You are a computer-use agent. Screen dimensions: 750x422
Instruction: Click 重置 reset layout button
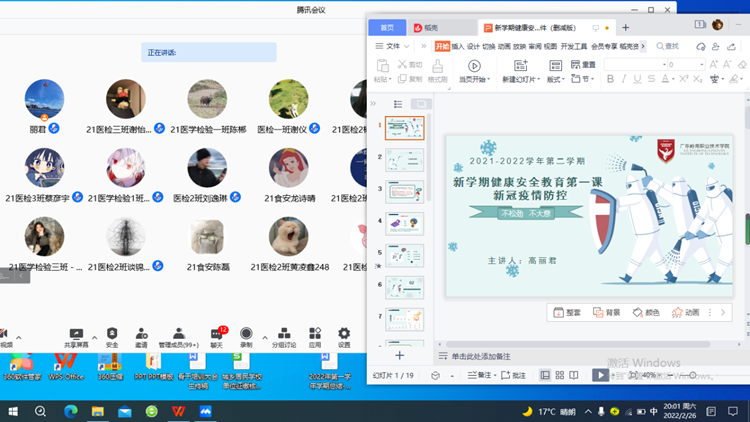583,65
